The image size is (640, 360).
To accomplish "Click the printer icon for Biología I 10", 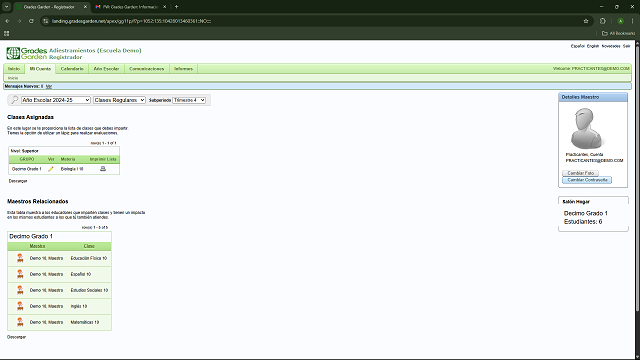I will coord(103,169).
